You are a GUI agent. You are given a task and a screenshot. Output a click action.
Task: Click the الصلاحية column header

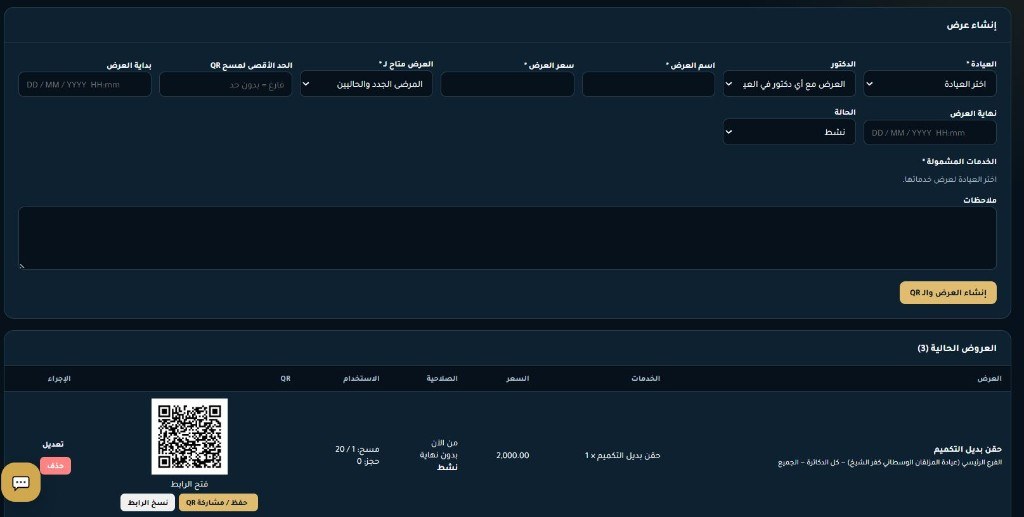pos(442,379)
